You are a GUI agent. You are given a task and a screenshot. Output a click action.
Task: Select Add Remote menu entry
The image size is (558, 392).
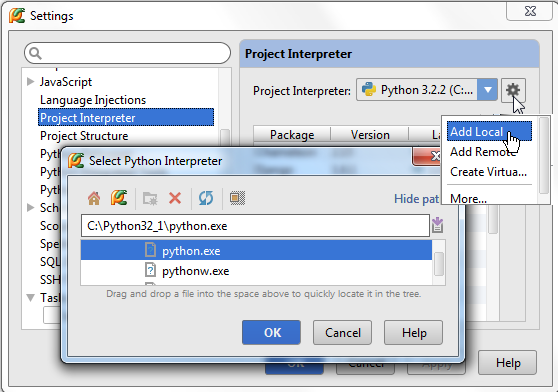[x=483, y=152]
